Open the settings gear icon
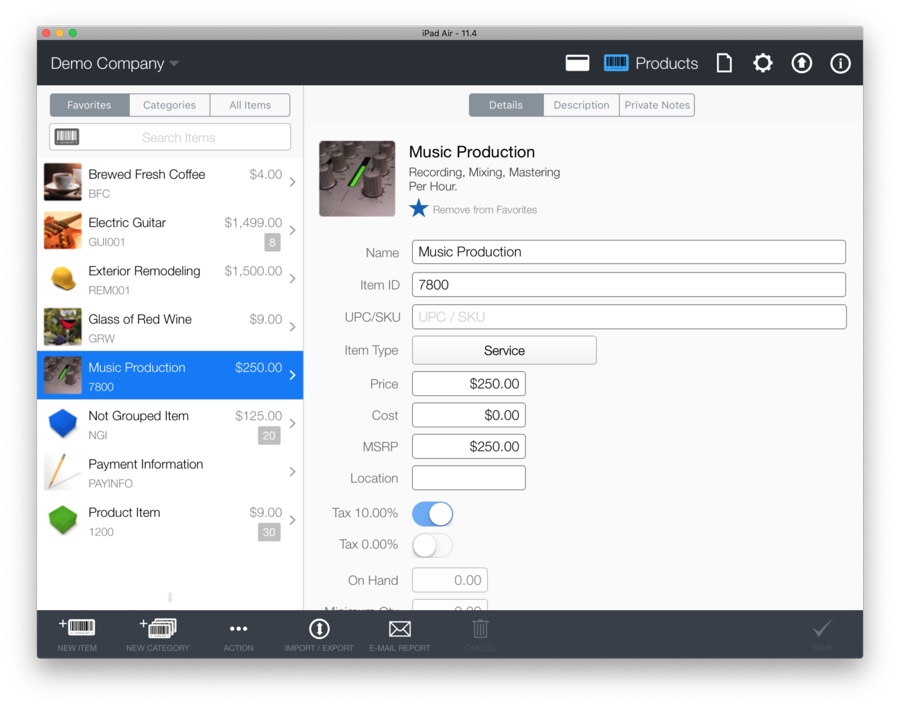The height and width of the screenshot is (708, 900). 763,63
